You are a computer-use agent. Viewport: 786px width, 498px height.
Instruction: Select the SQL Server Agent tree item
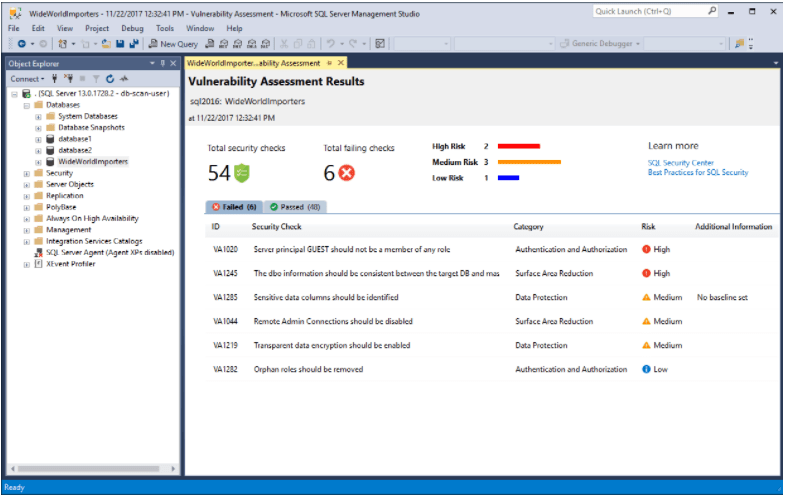coord(110,252)
